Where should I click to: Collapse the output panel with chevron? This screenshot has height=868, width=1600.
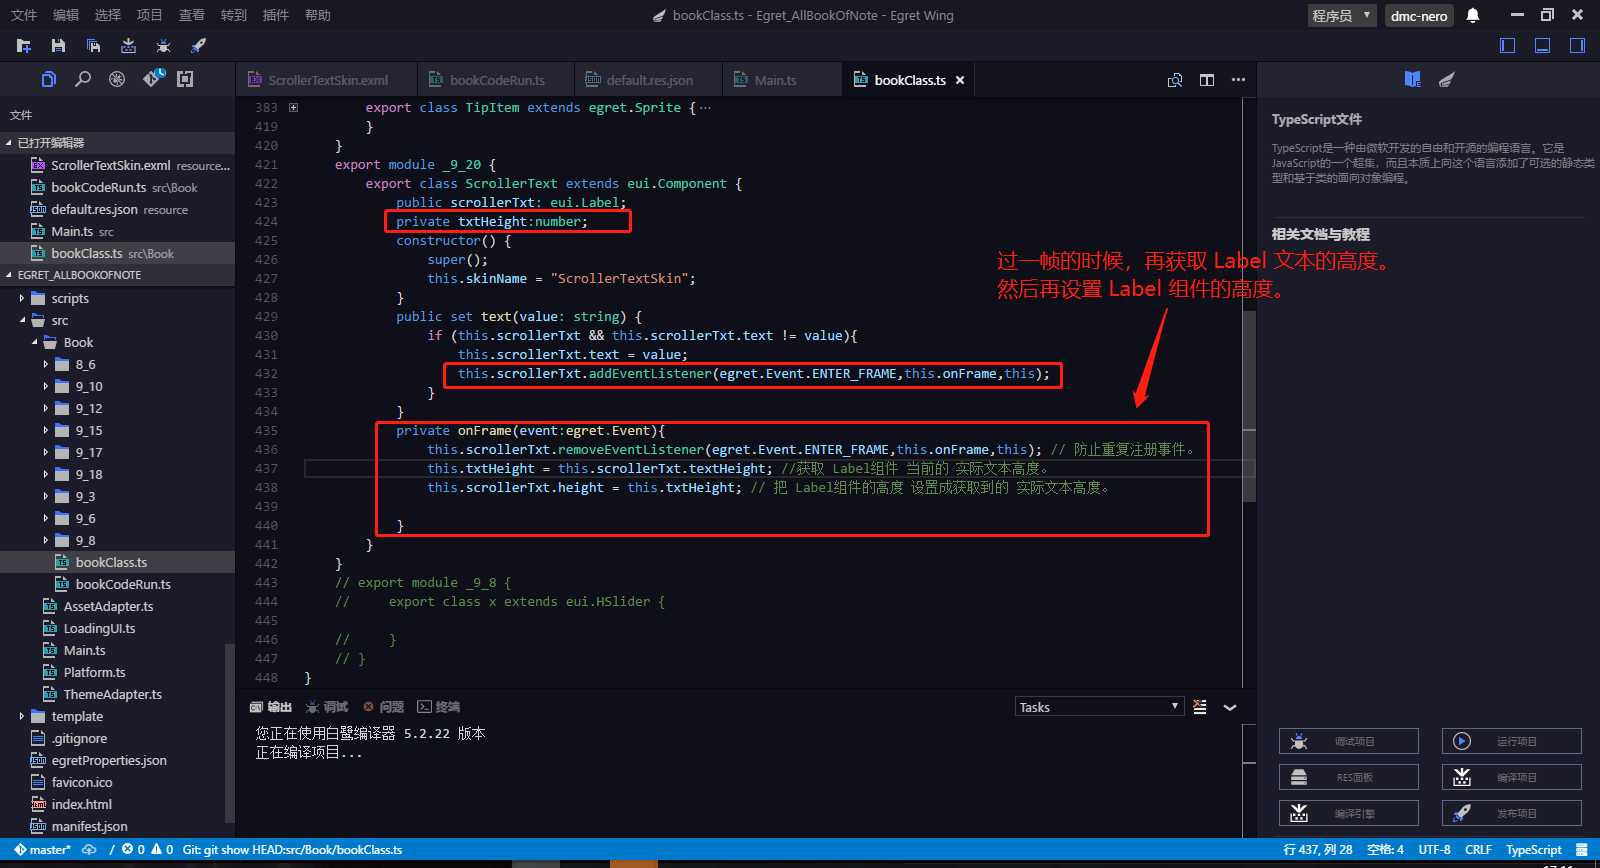pyautogui.click(x=1230, y=707)
